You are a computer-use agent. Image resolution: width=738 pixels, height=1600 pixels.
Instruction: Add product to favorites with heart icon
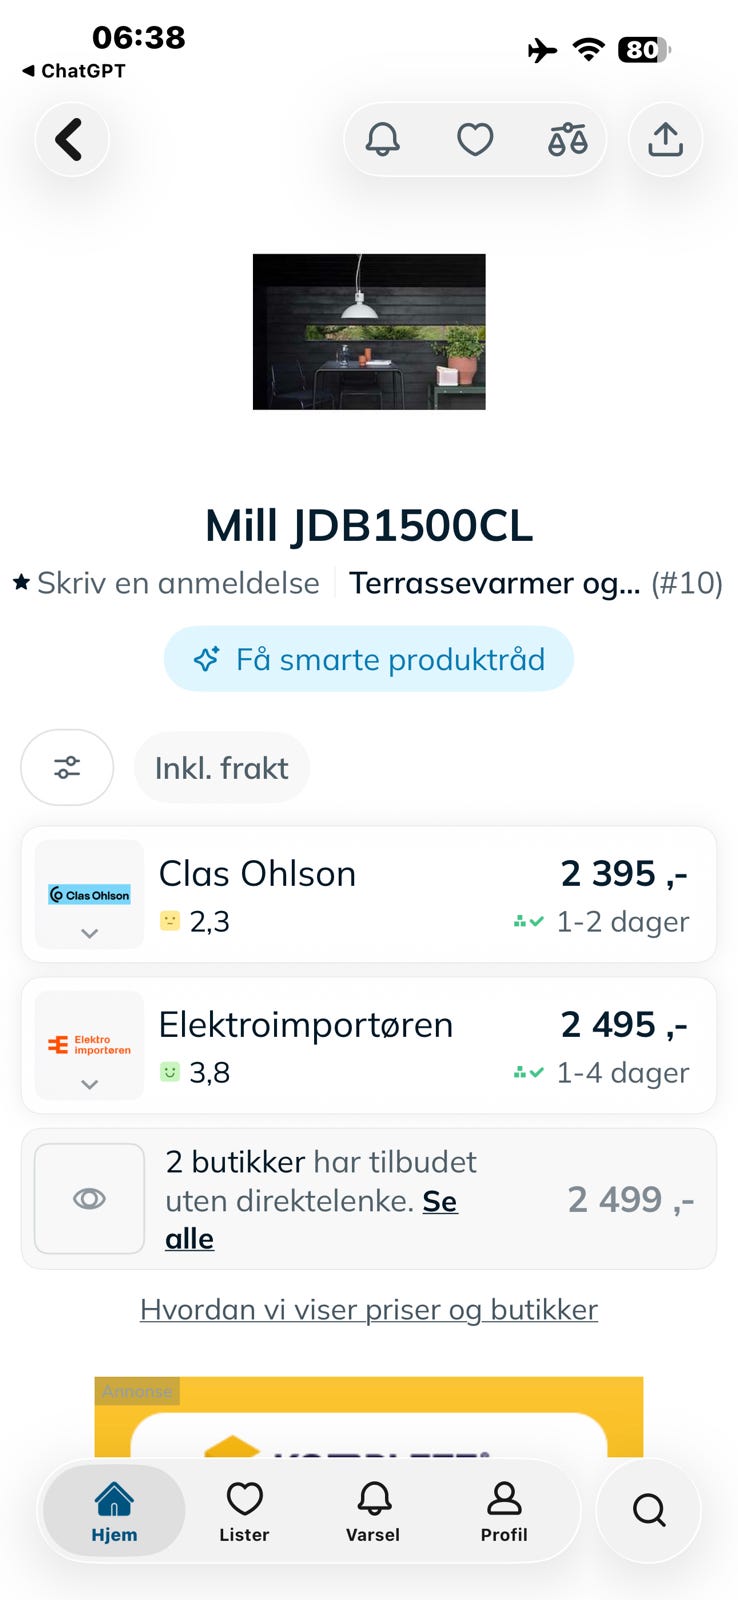(475, 140)
